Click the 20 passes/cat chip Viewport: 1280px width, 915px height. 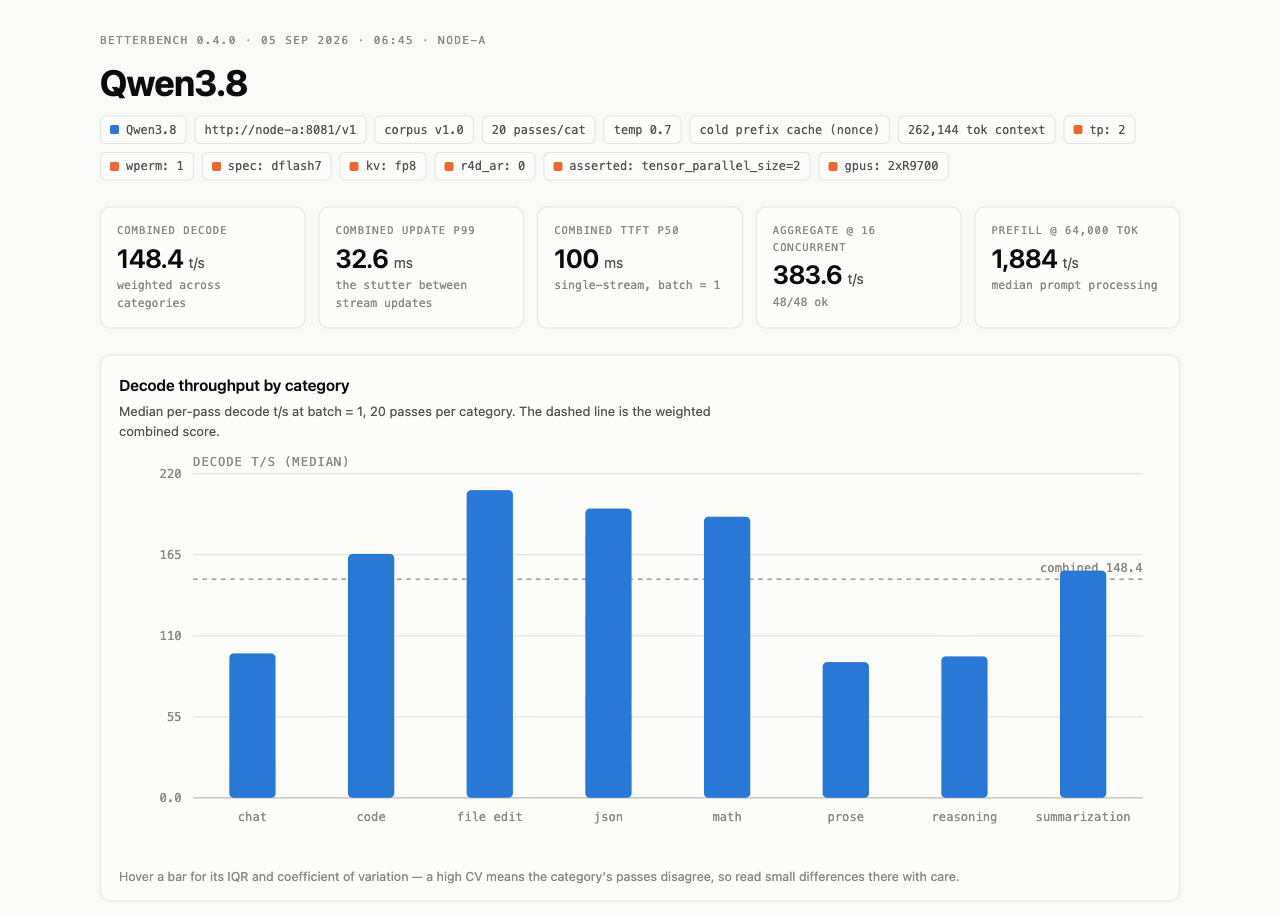click(x=539, y=130)
